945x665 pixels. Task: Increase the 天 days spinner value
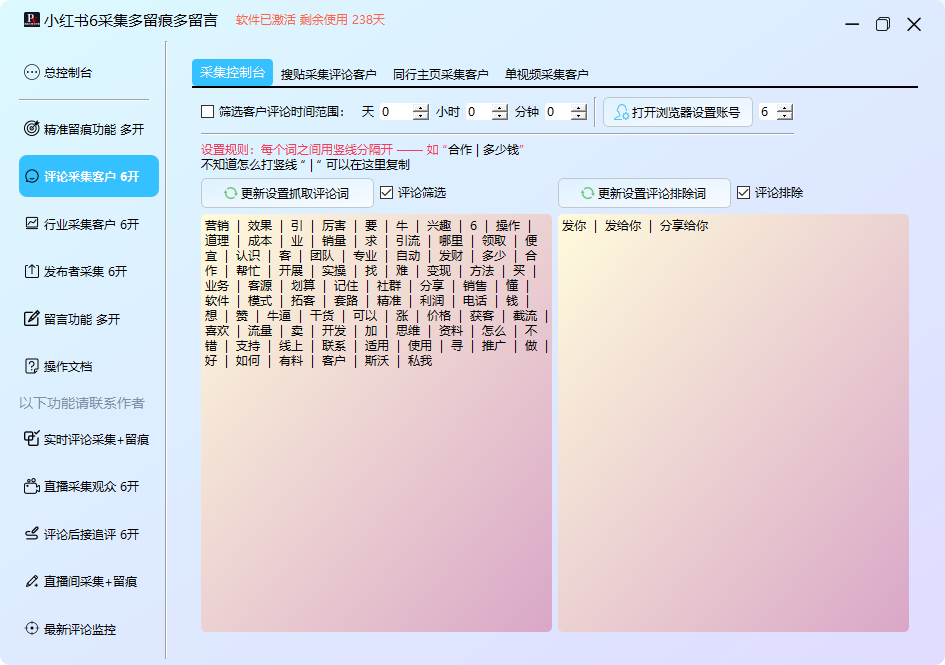pos(420,108)
